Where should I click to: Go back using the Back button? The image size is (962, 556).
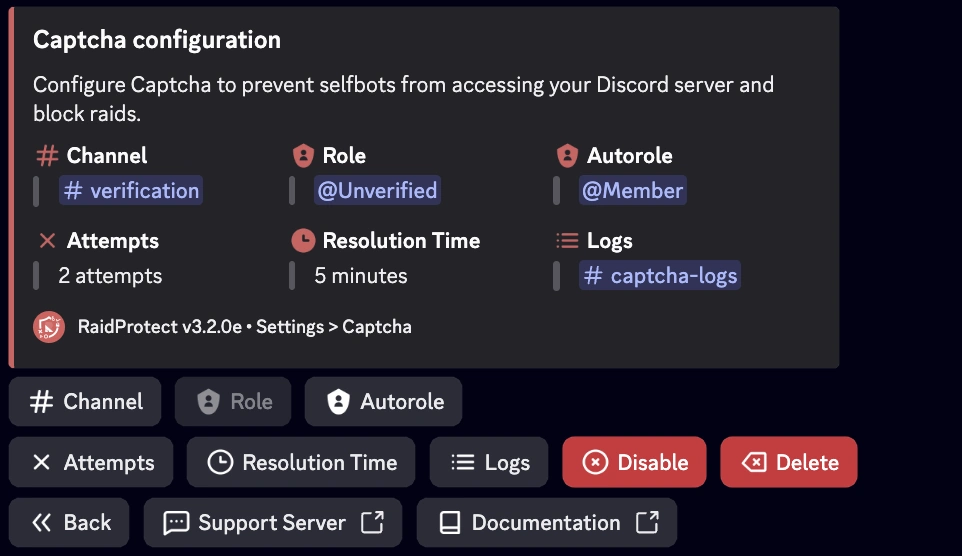pos(70,523)
